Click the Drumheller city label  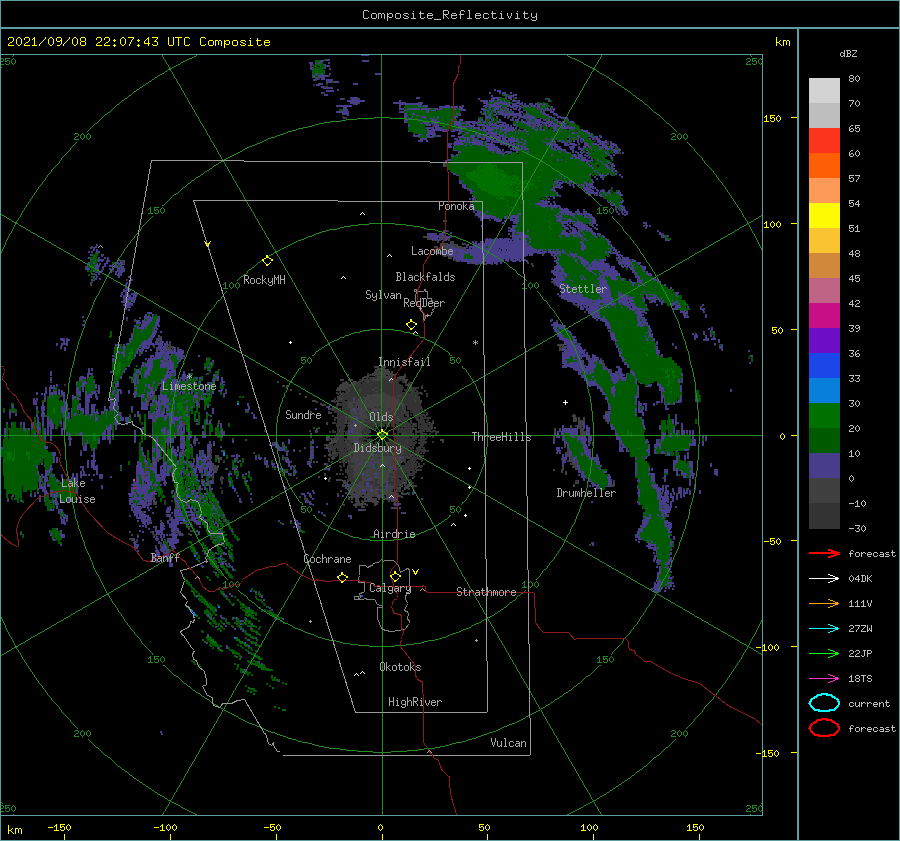click(586, 493)
